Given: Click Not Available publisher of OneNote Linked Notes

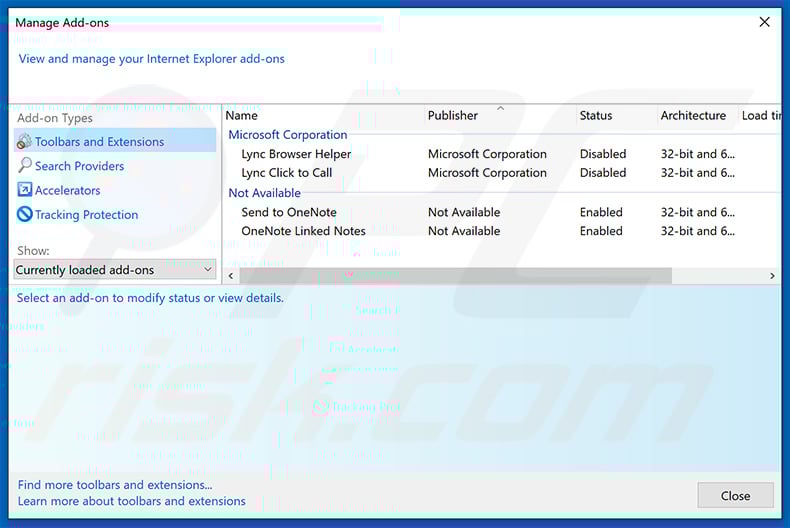Looking at the screenshot, I should click(x=464, y=231).
